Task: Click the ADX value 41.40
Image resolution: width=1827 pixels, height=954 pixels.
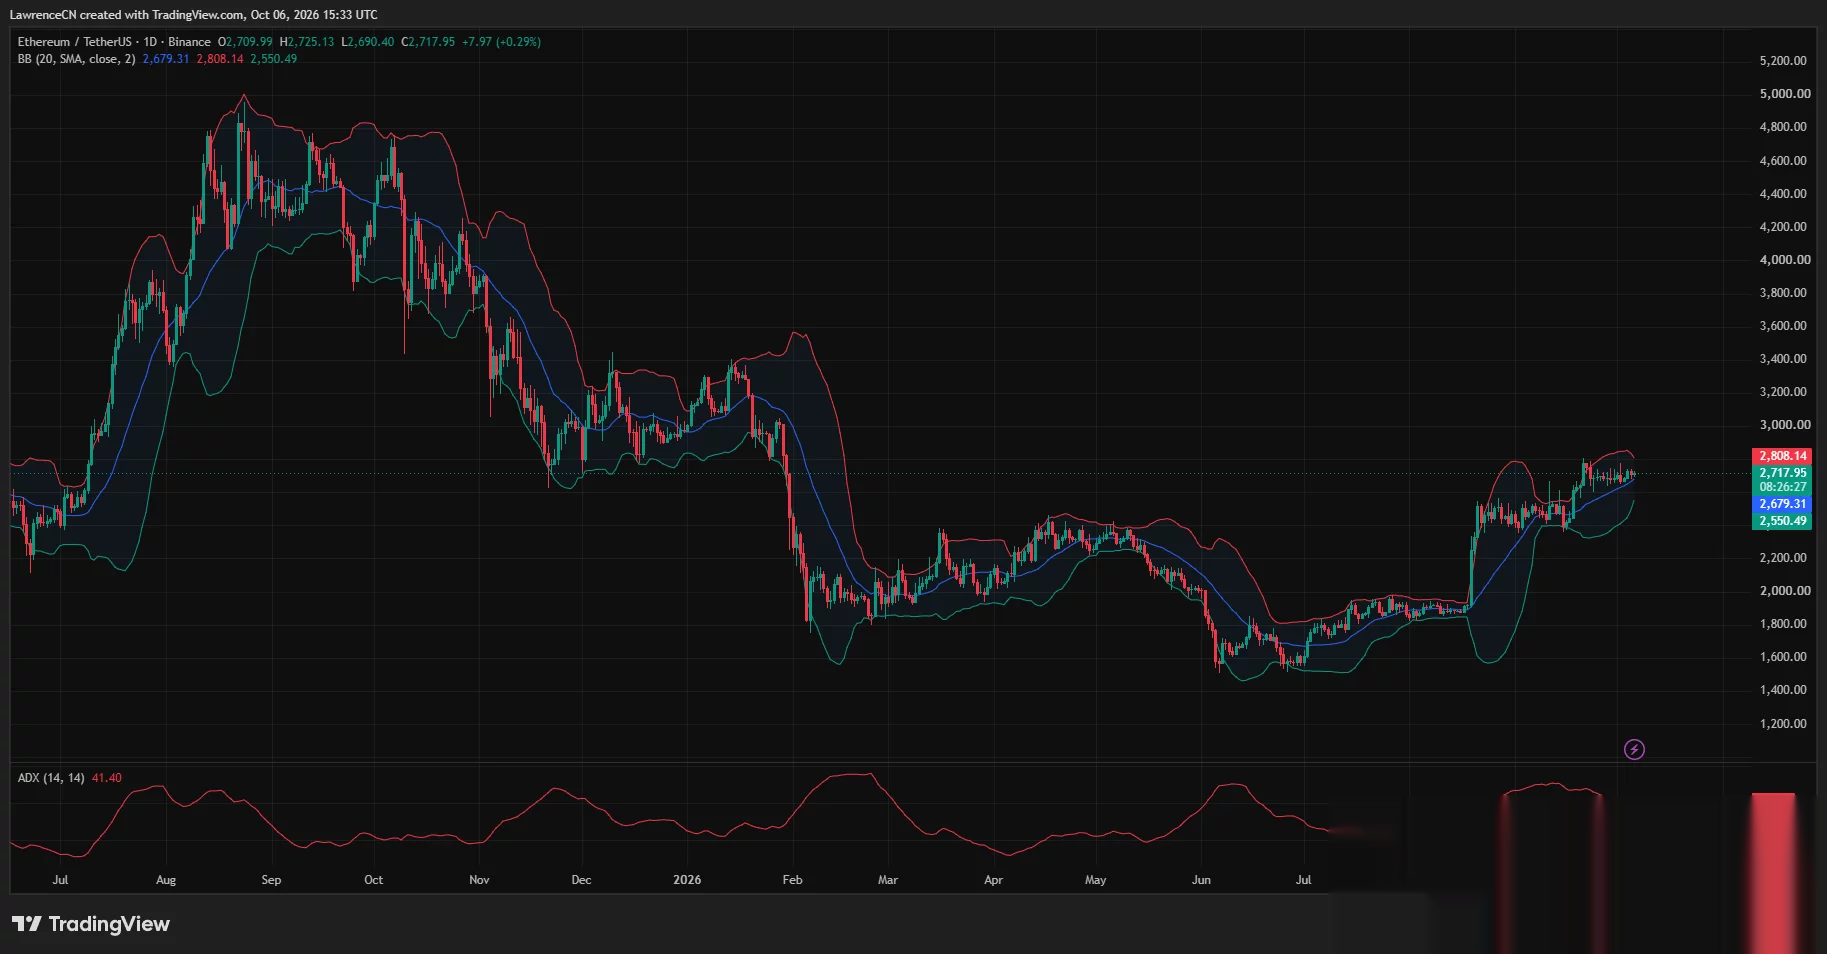Action: 107,778
